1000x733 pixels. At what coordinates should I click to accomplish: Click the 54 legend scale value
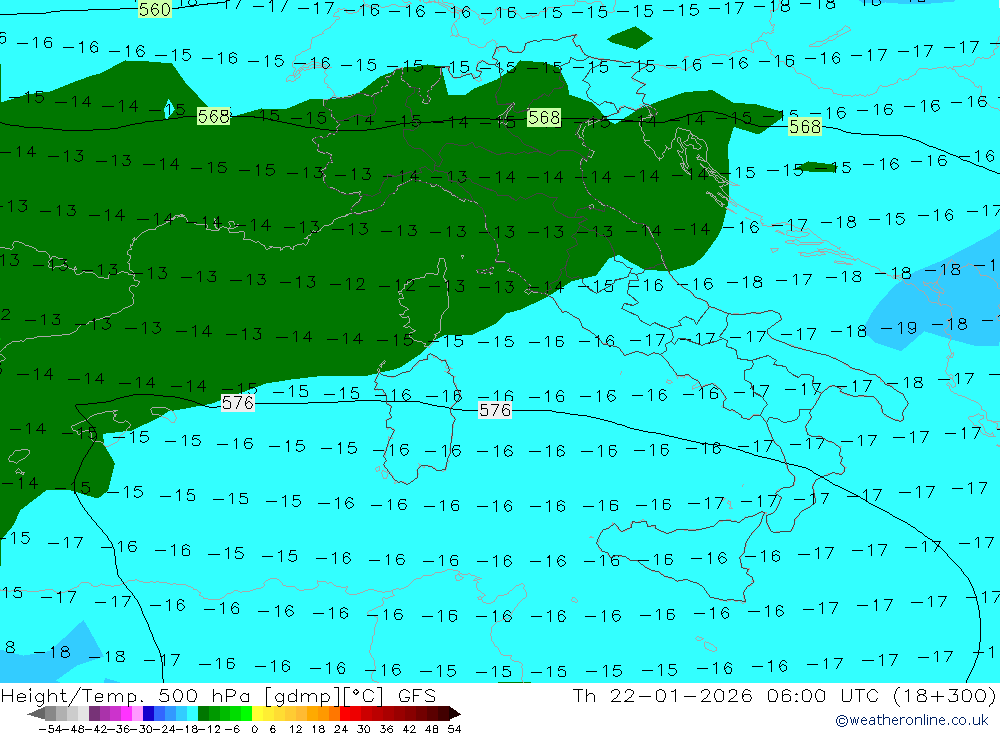click(454, 729)
